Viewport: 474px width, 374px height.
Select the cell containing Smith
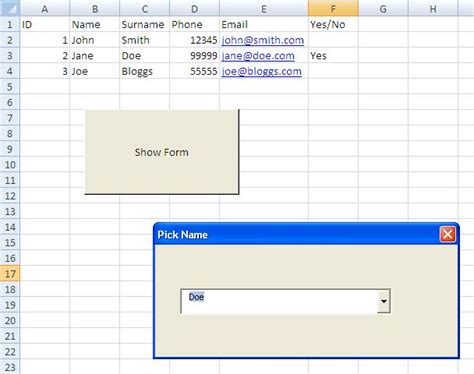tap(144, 40)
